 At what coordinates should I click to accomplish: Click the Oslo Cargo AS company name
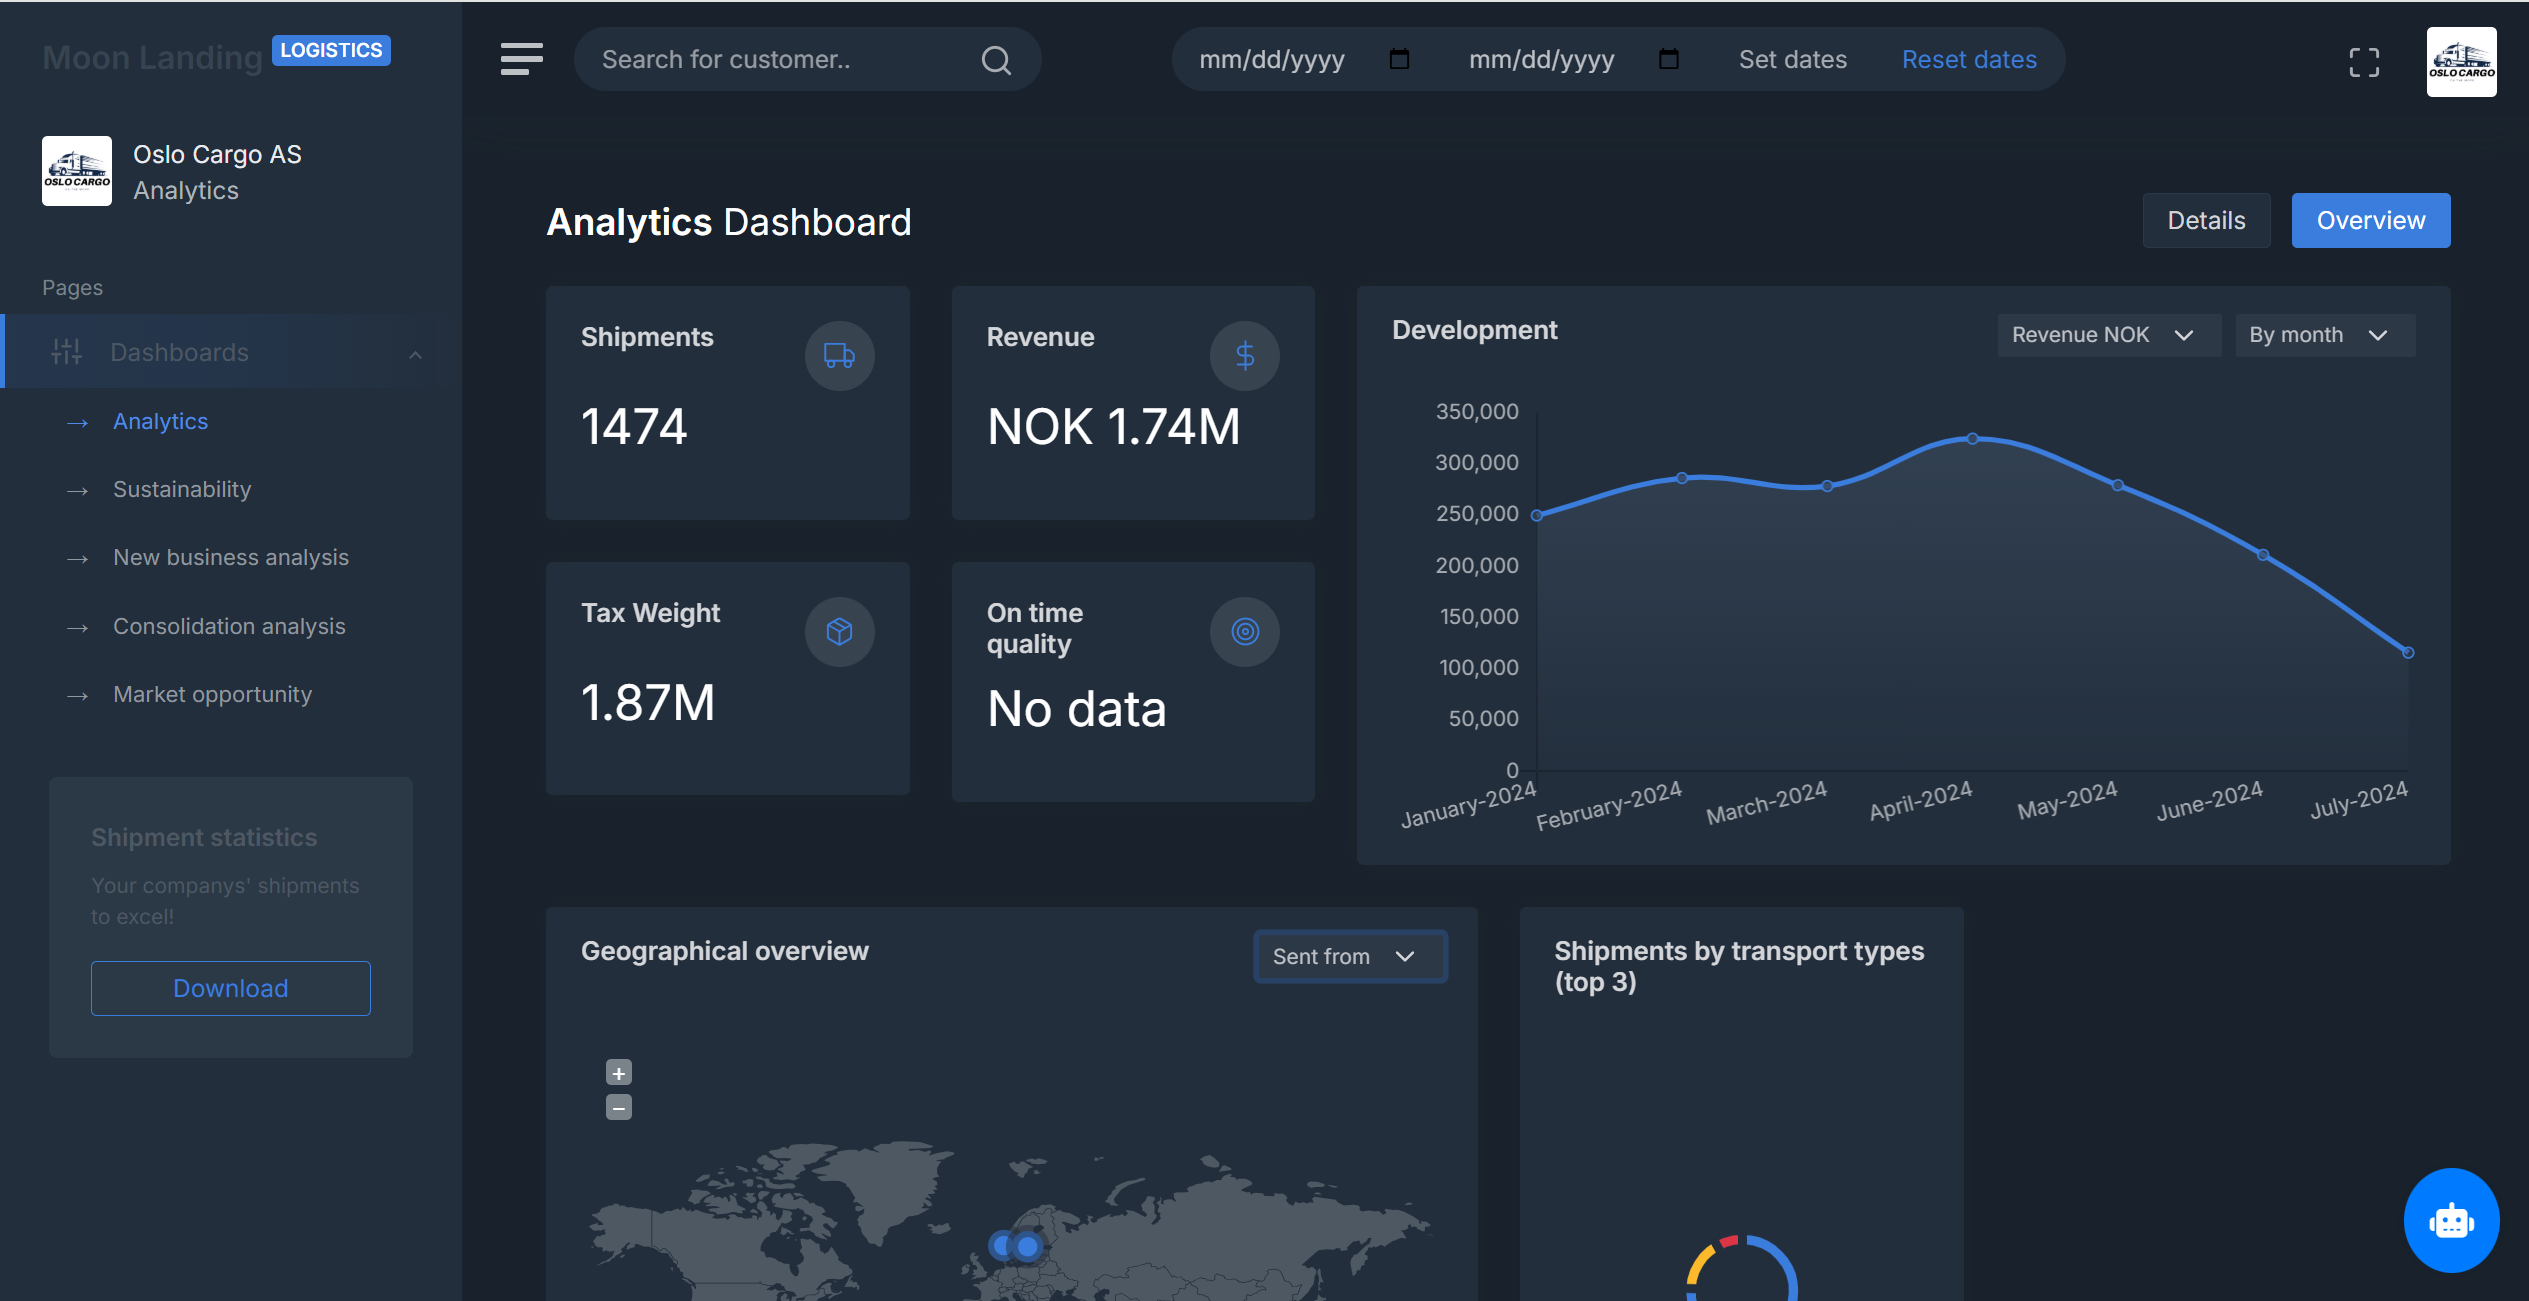(217, 154)
